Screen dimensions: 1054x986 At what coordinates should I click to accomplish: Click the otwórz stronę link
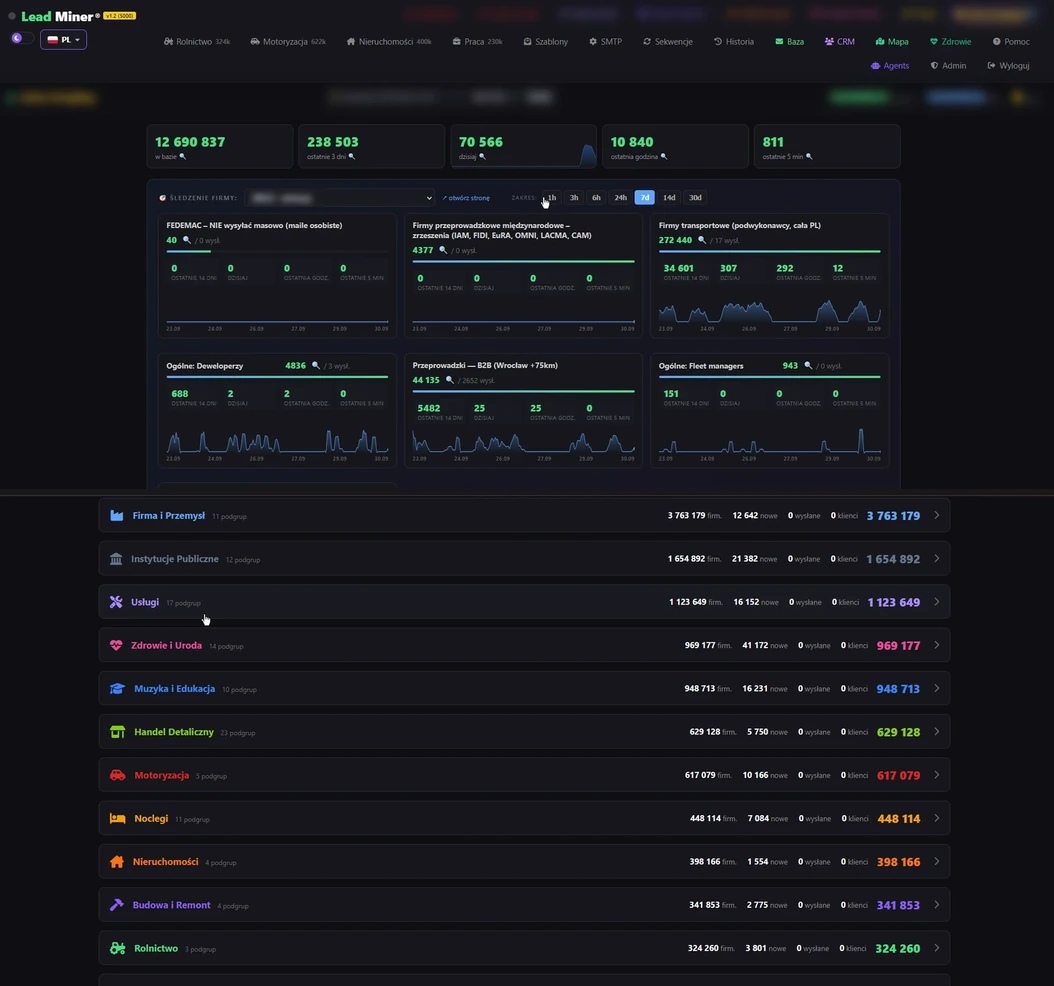point(466,198)
